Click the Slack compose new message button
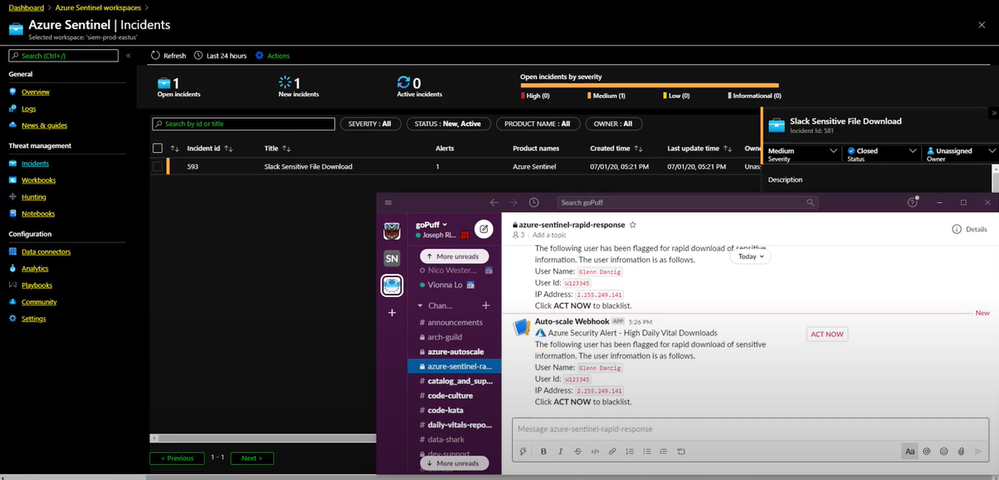The width and height of the screenshot is (999, 480). click(x=484, y=229)
